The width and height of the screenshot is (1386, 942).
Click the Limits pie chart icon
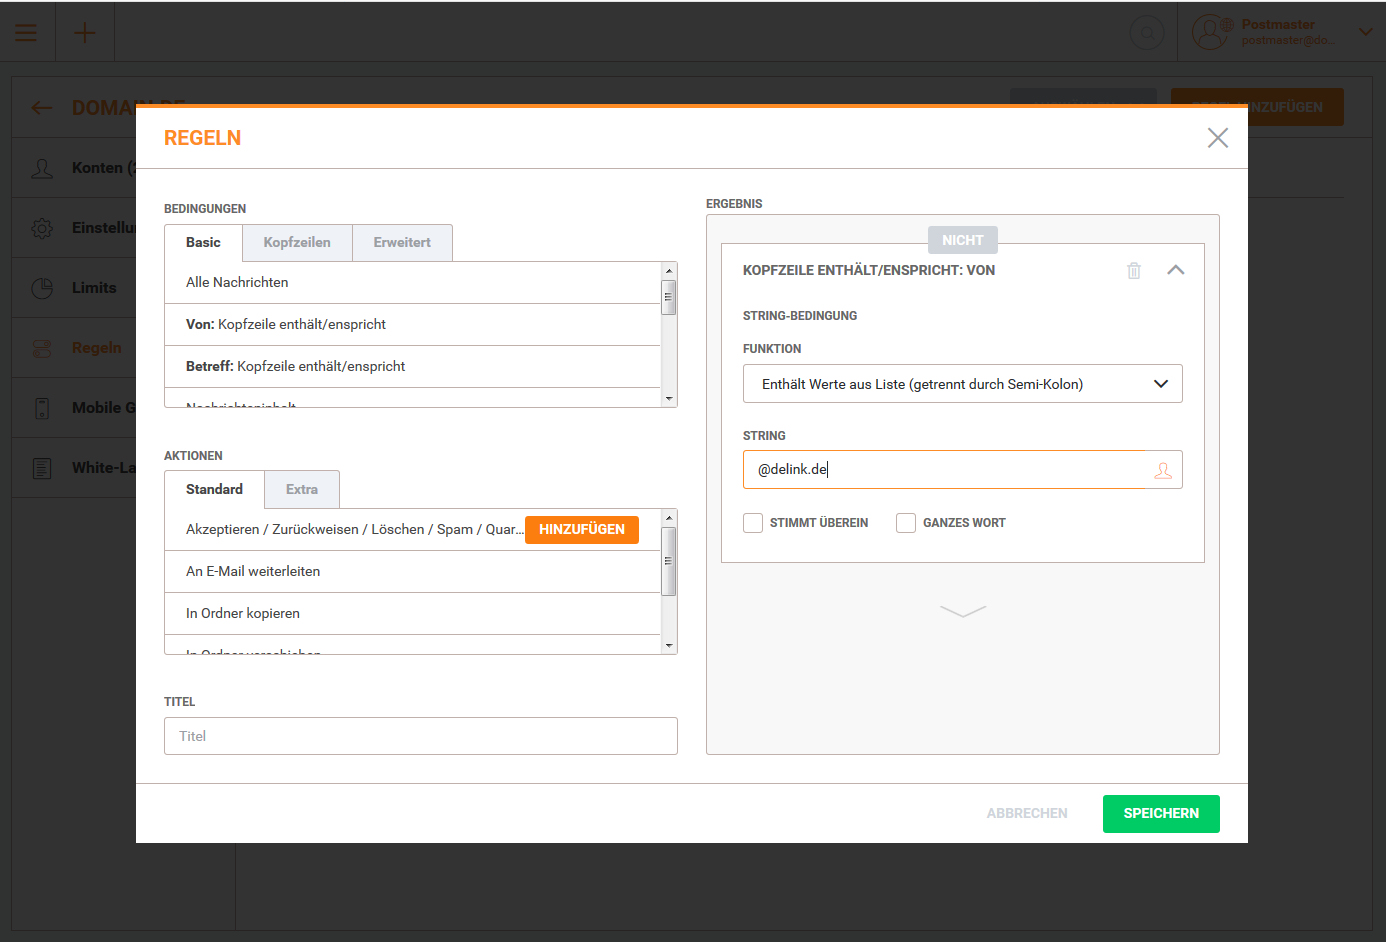tap(42, 288)
